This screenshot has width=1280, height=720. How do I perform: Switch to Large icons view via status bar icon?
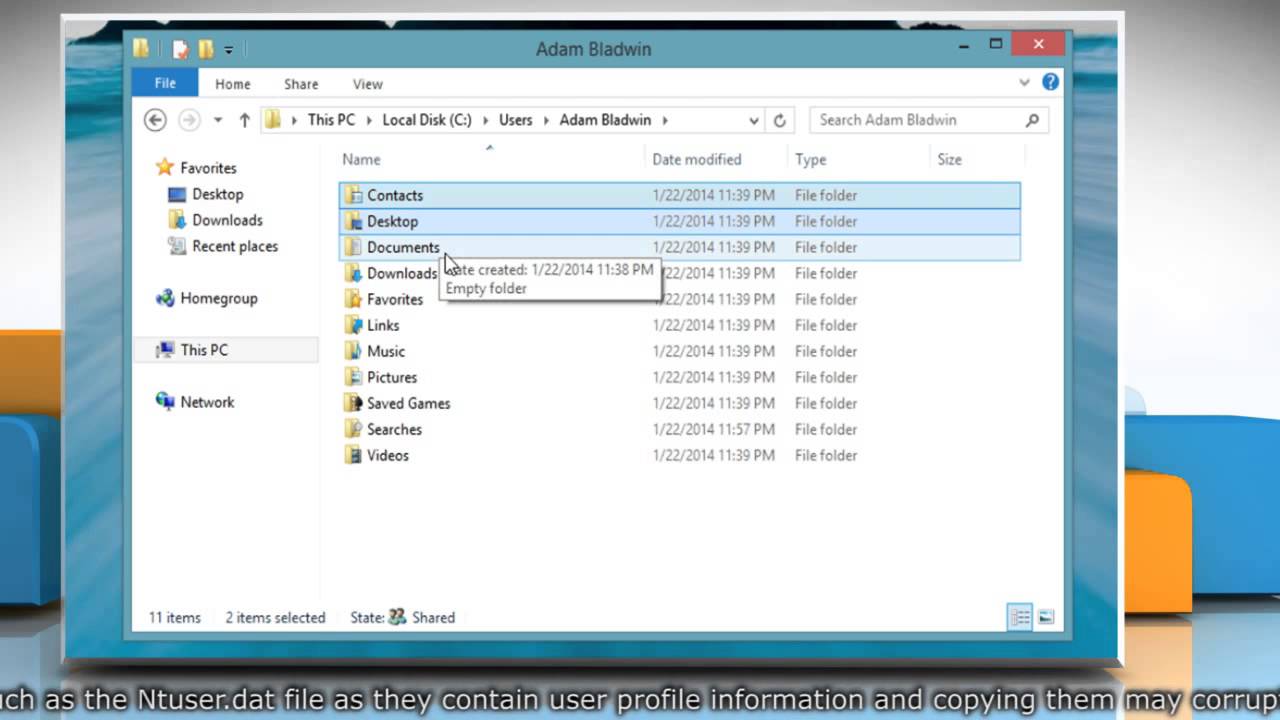1046,617
